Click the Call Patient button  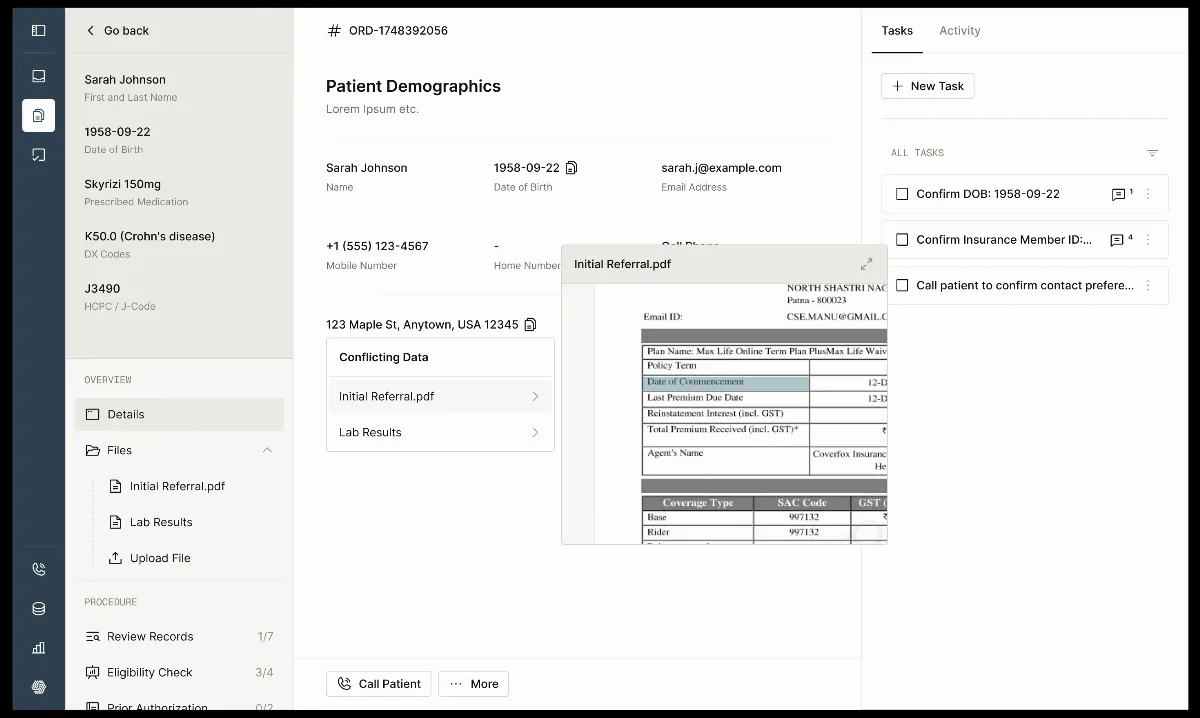click(x=379, y=684)
